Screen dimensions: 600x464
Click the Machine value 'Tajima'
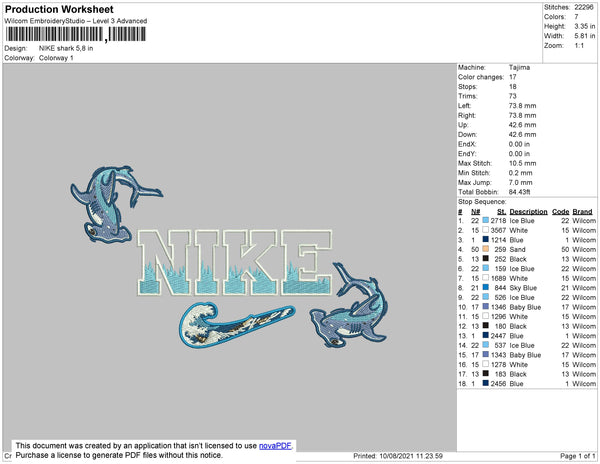tap(519, 67)
